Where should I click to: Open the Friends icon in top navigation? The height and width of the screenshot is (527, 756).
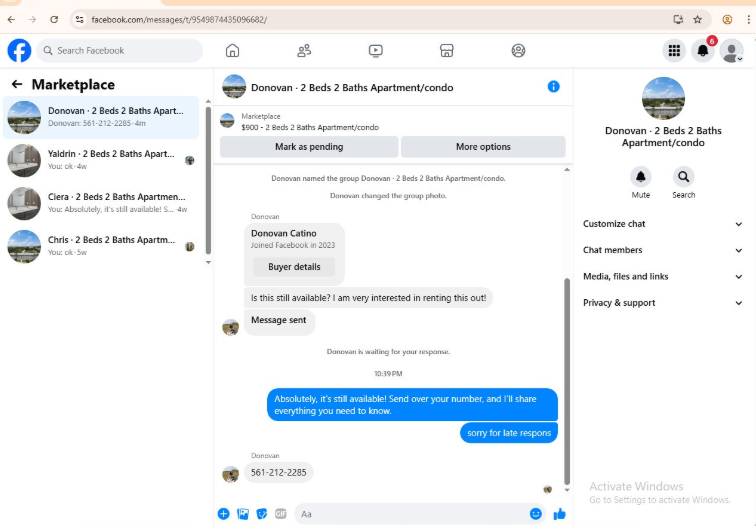[304, 51]
